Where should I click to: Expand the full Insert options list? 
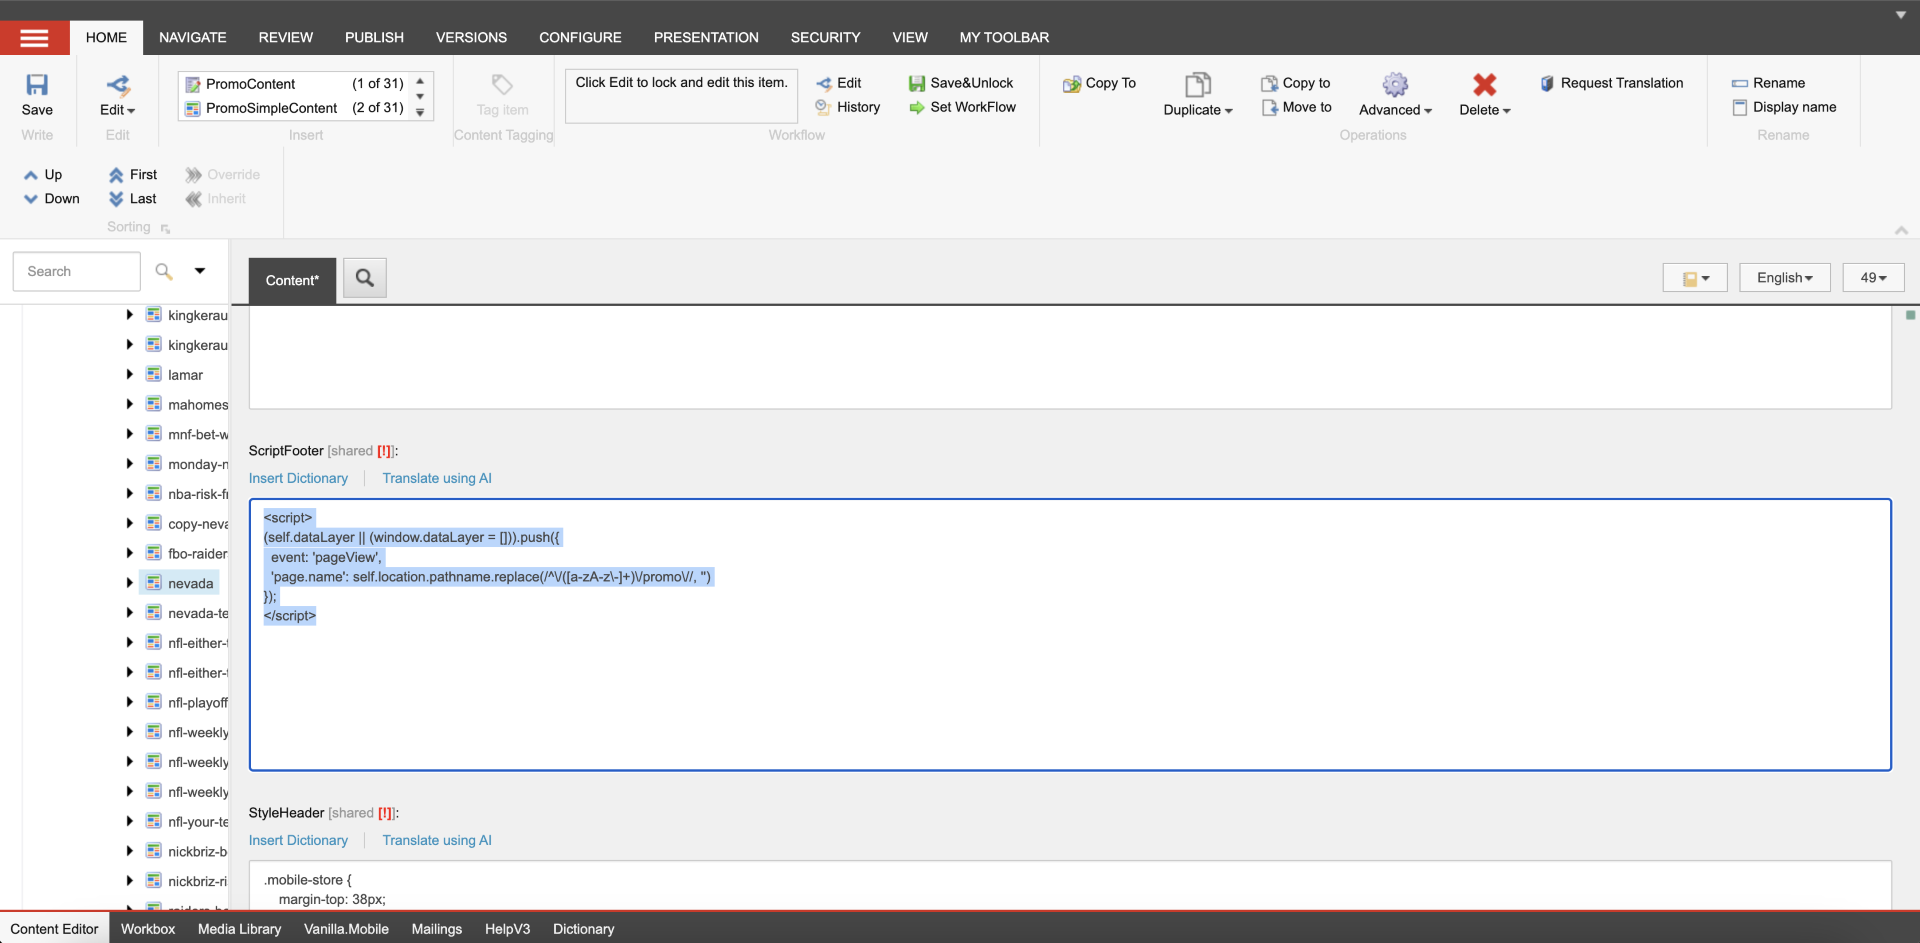coord(420,112)
